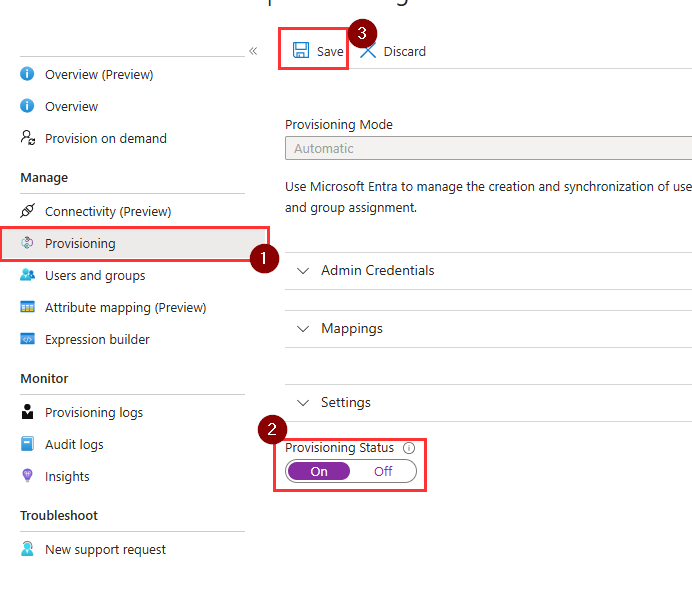
Task: Click the Provision on demand icon
Action: click(27, 138)
